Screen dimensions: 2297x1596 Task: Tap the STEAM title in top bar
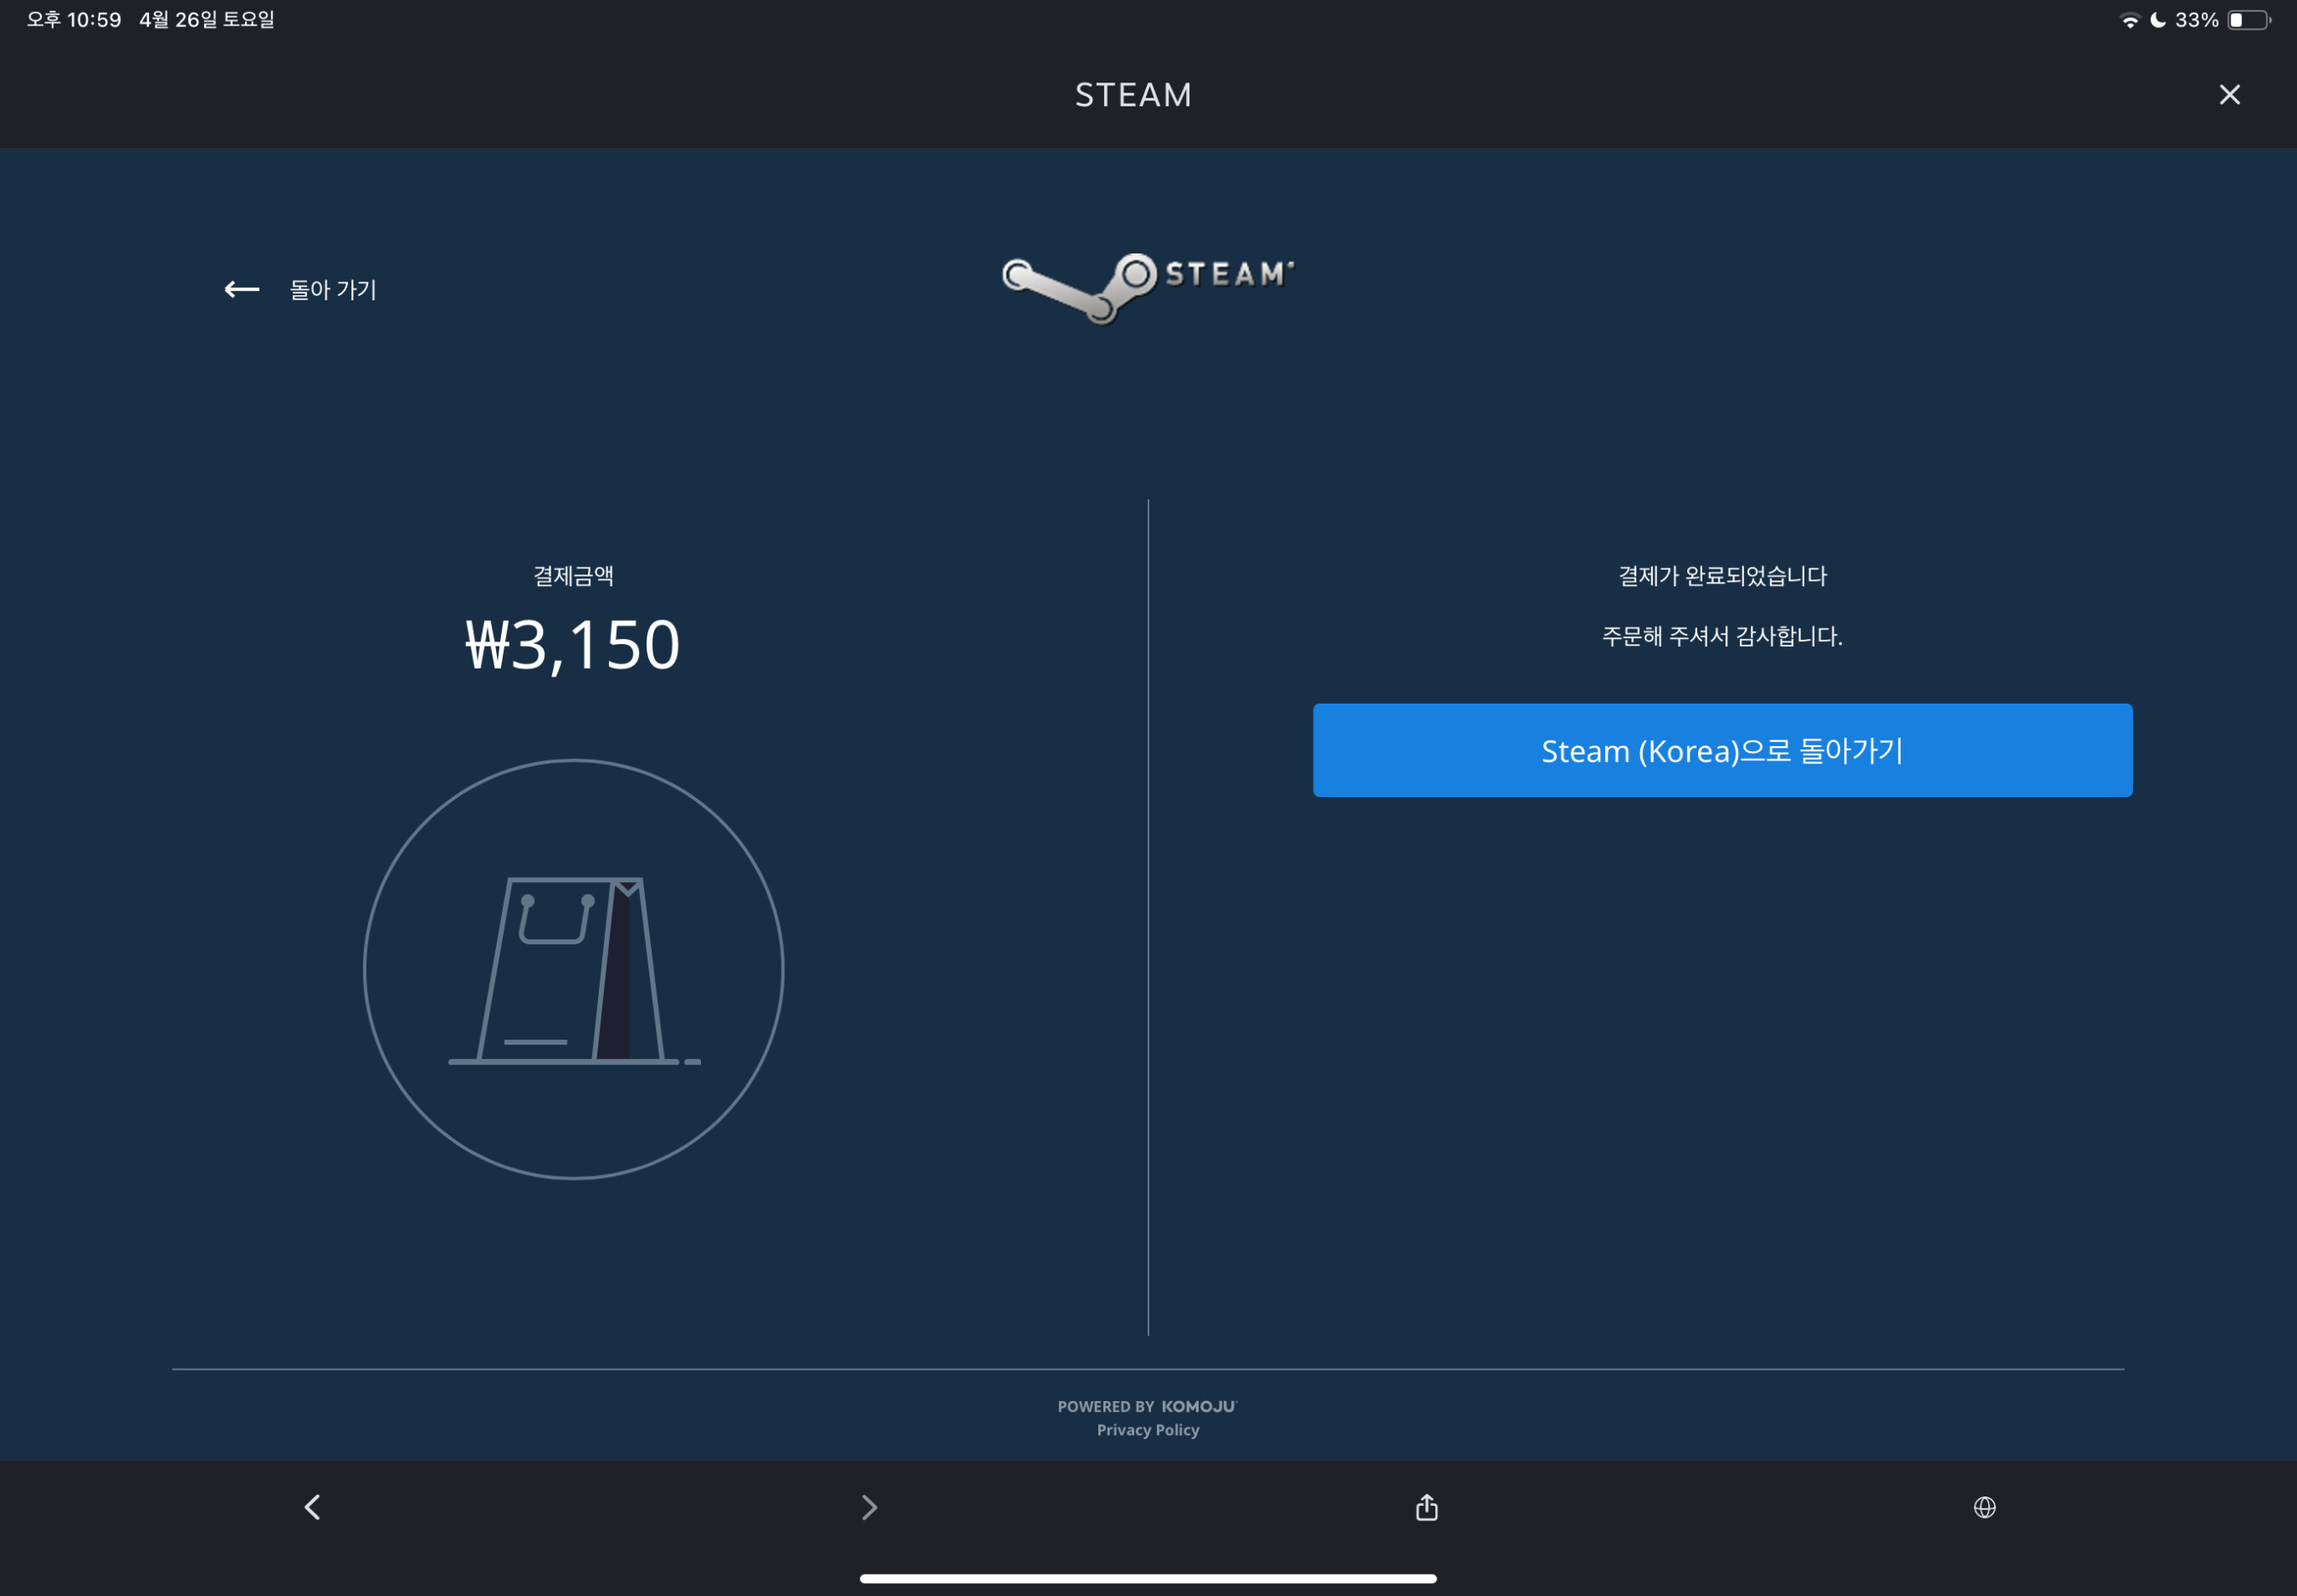coord(1133,95)
